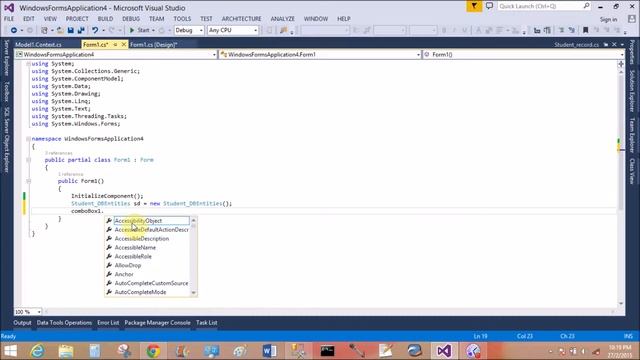This screenshot has height=360, width=640.
Task: Open the Data Tools Operations tab
Action: [x=64, y=323]
